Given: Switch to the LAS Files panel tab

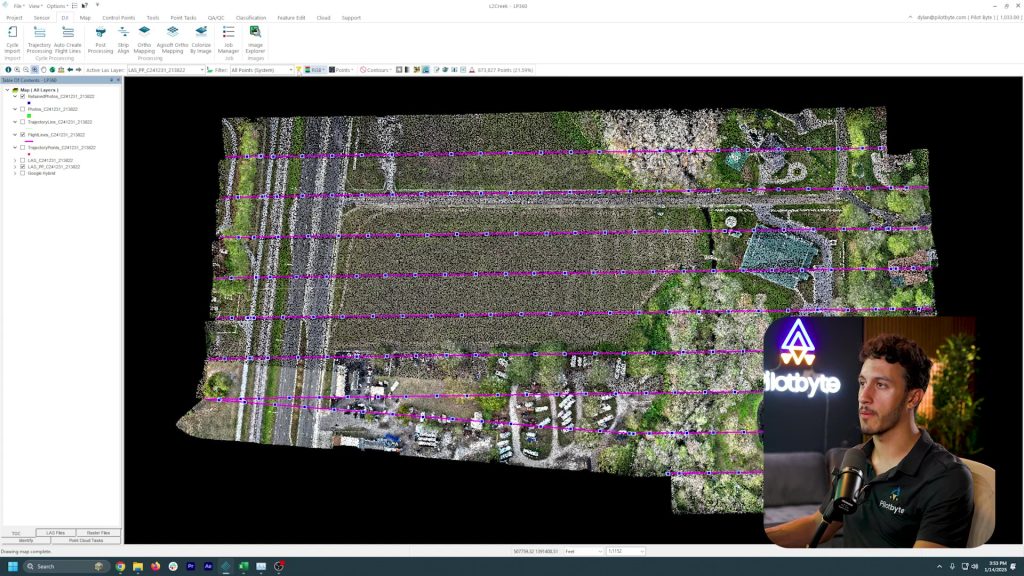Looking at the screenshot, I should coord(56,531).
